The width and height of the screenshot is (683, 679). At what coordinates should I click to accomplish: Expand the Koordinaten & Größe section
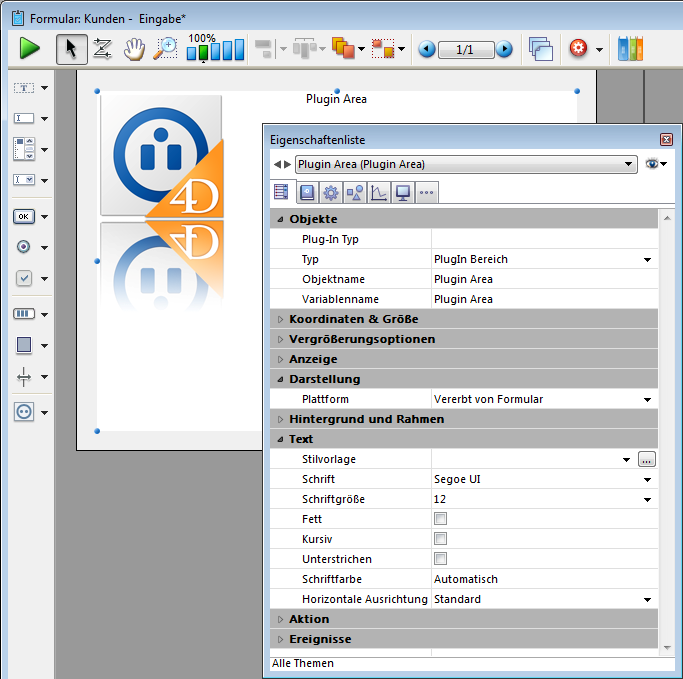(x=281, y=319)
